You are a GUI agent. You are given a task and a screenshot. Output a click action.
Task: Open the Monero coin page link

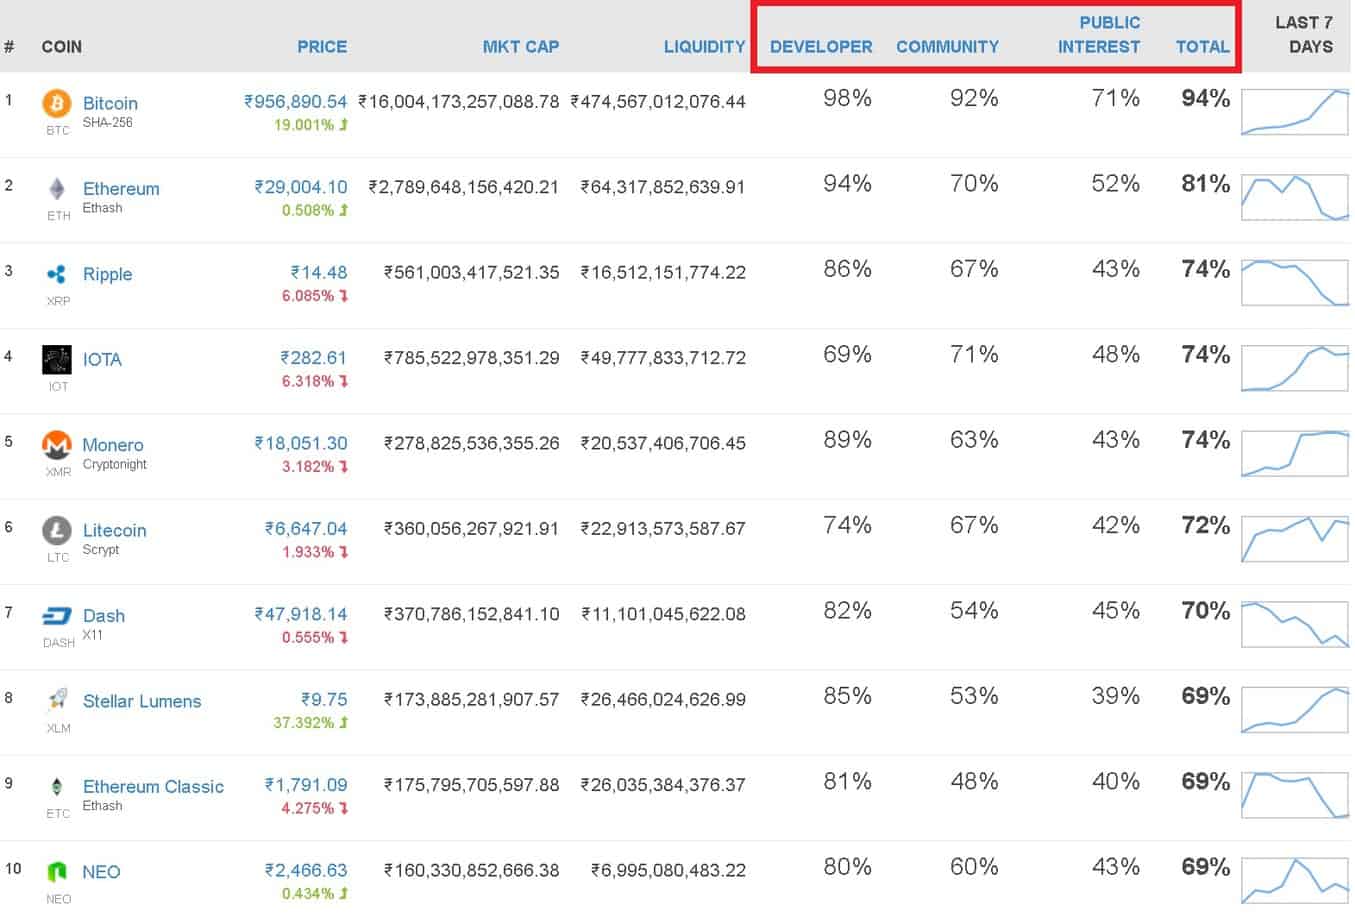[x=113, y=445]
